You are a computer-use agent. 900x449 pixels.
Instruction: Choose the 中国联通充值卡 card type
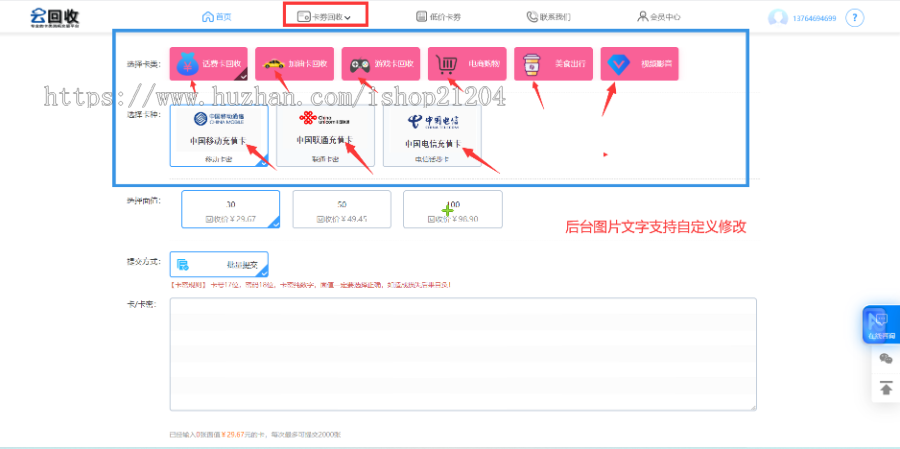[325, 136]
